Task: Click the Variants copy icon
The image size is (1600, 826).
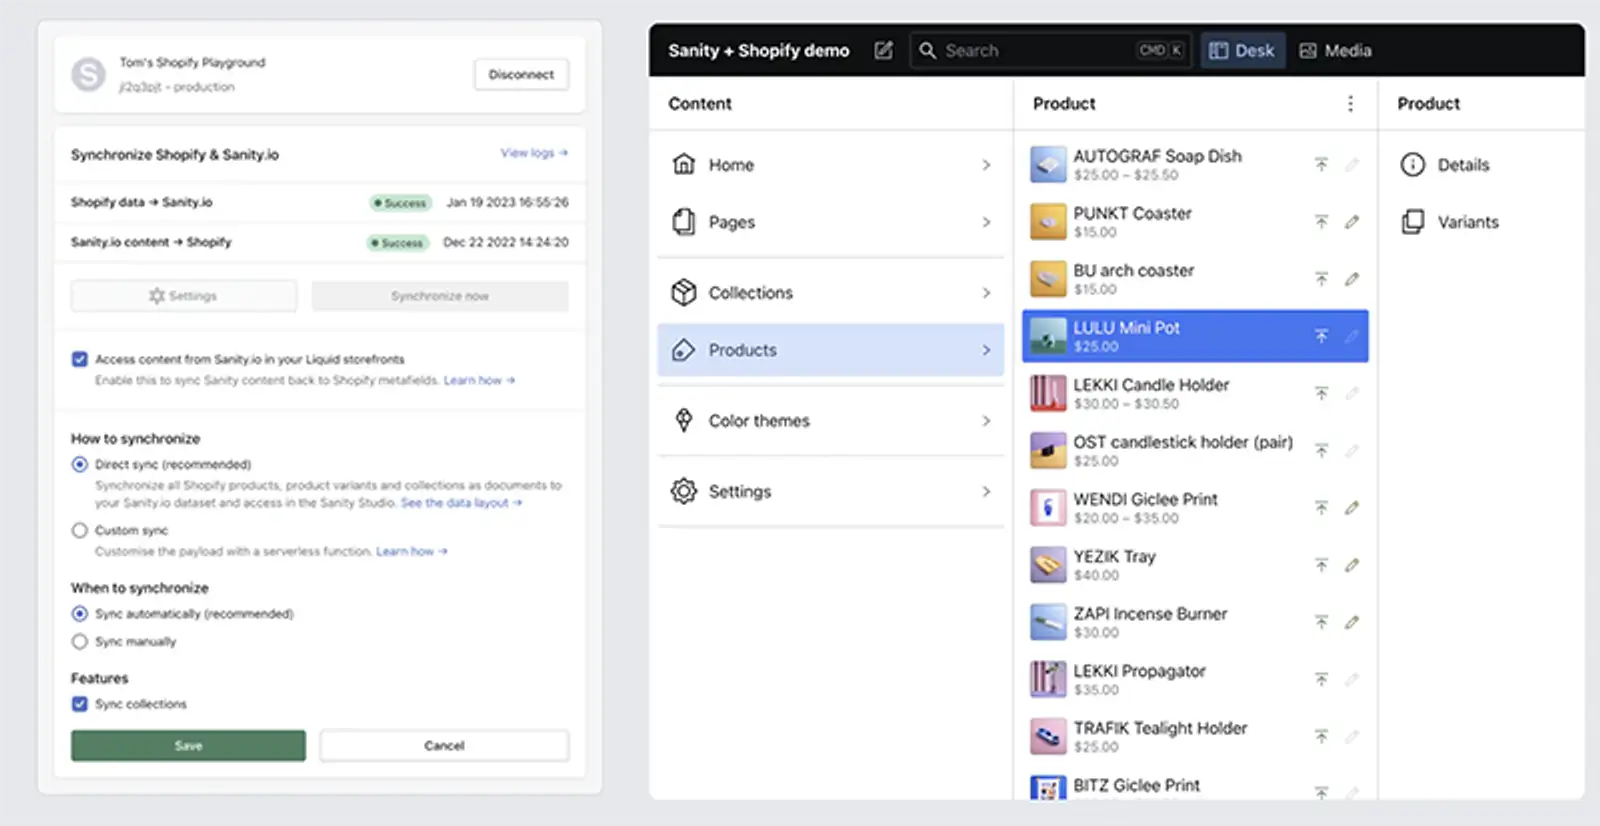Action: click(x=1412, y=221)
